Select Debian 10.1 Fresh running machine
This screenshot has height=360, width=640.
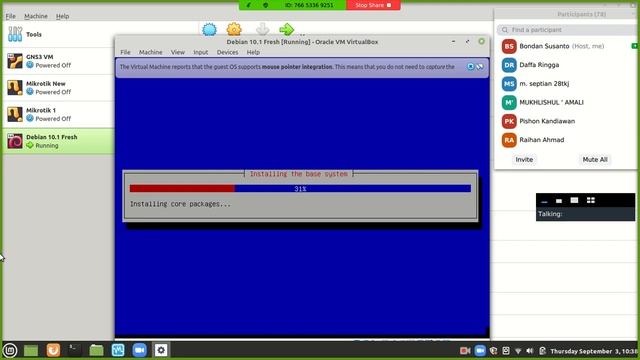[x=58, y=141]
